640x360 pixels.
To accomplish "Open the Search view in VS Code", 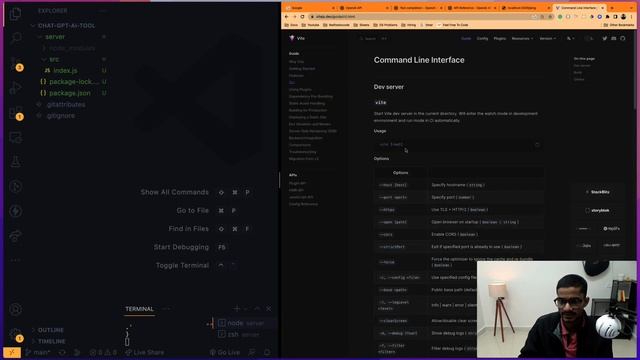I will pos(16,38).
